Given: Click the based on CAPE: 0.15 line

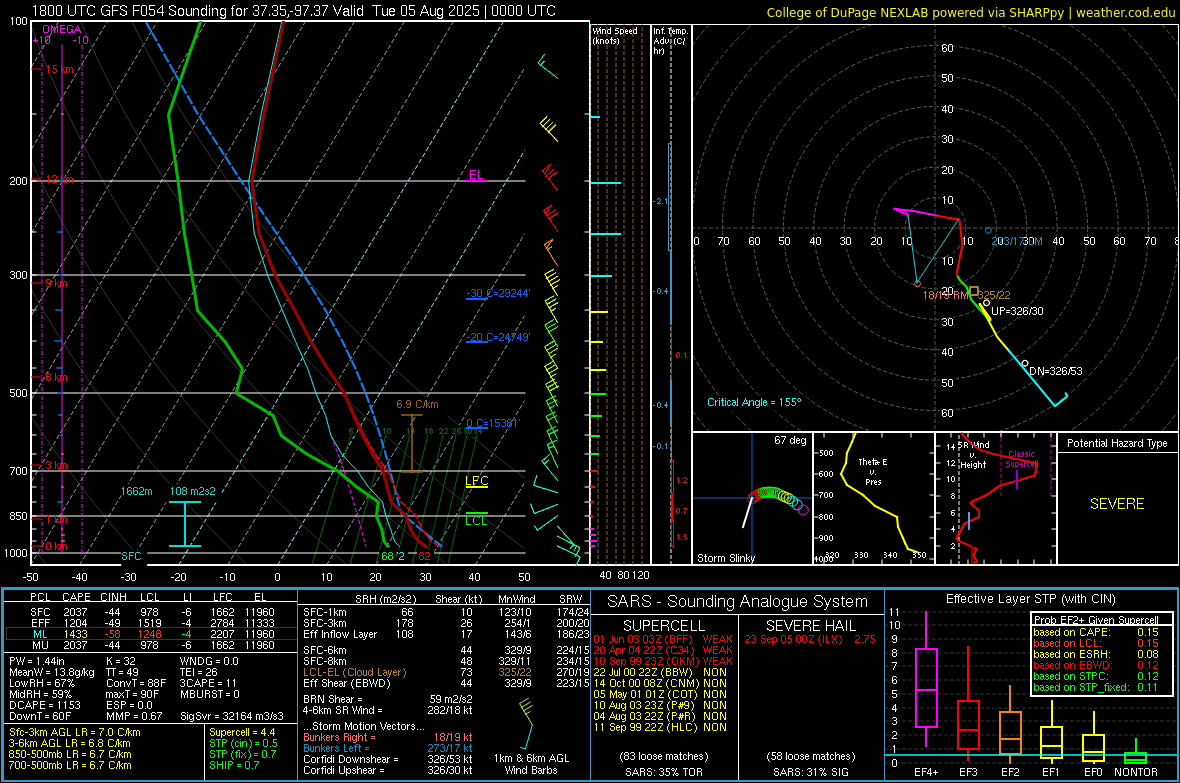Looking at the screenshot, I should click(1096, 632).
